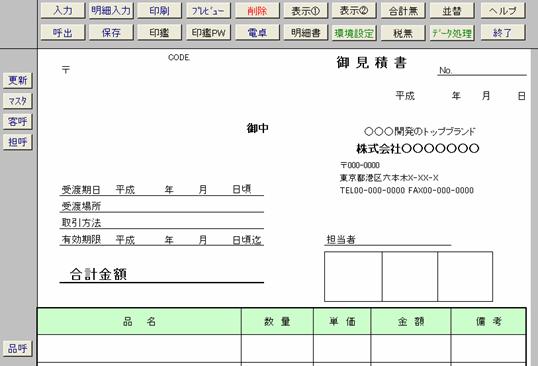The height and width of the screenshot is (366, 538).
Task: Open 明細入力 detail entry
Action: click(111, 11)
